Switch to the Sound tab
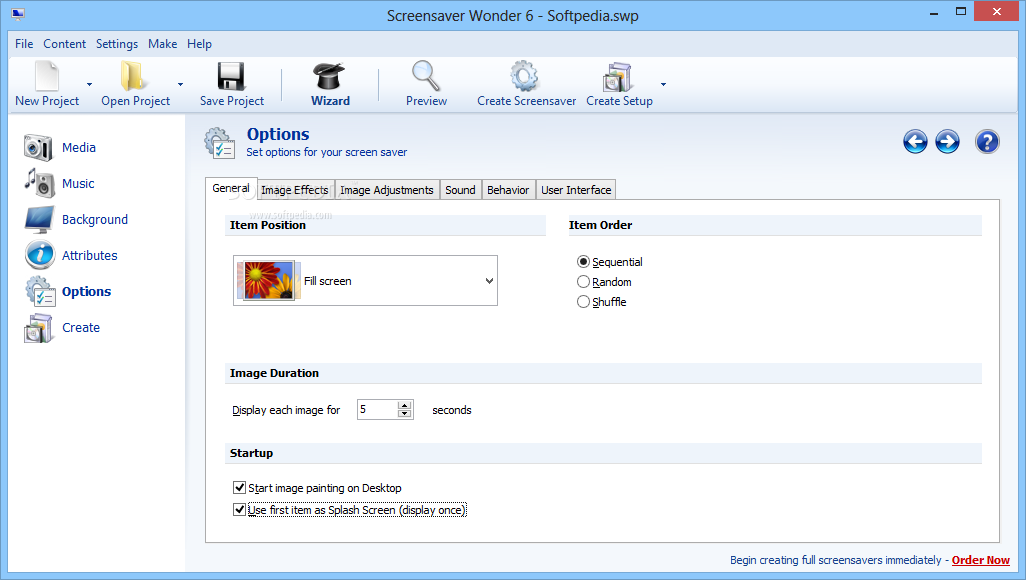This screenshot has height=580, width=1026. 460,190
